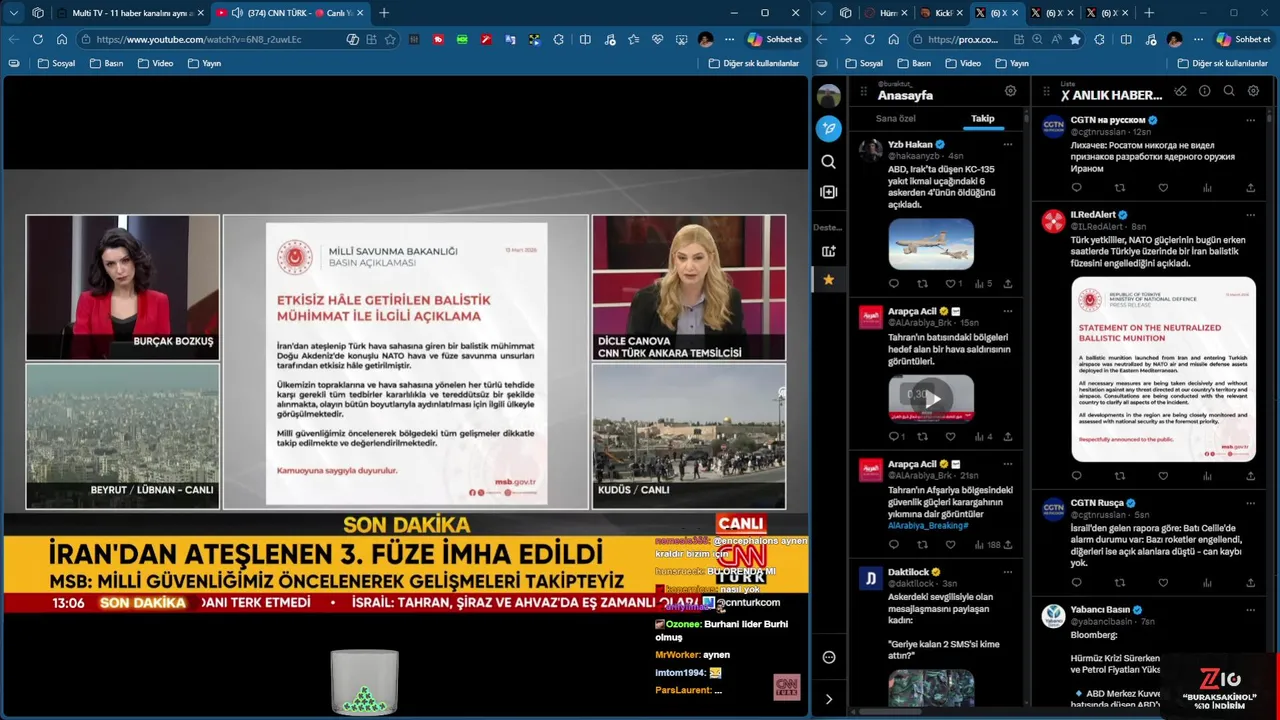Open Yabancı Basın profile name

[x=1100, y=609]
